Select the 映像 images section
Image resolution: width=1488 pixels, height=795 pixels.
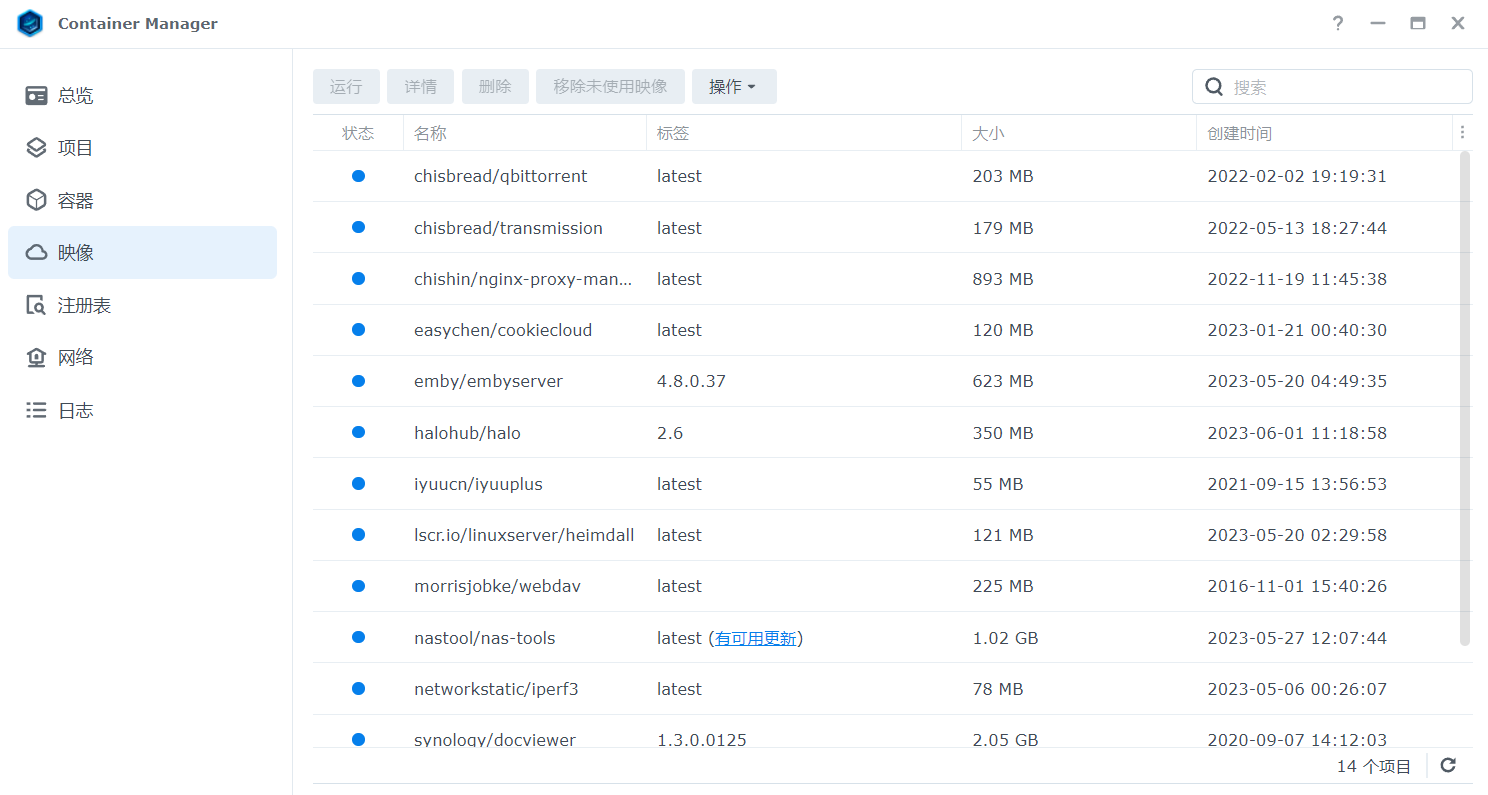point(142,253)
